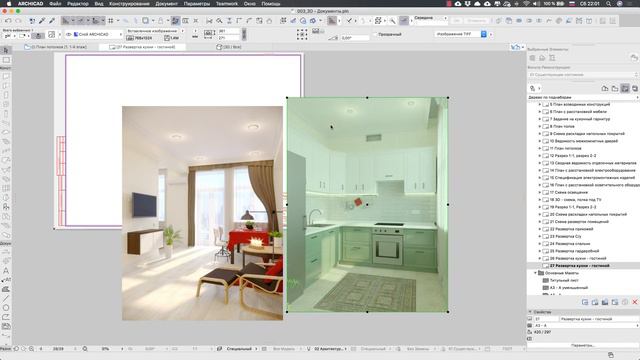Collapse the Основные Макеты folder
Viewport: 640px width, 360px height.
tap(535, 273)
